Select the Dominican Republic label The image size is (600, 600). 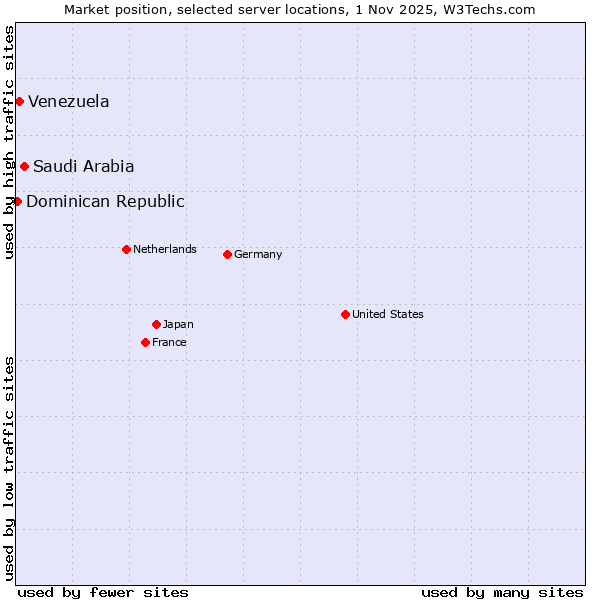105,201
